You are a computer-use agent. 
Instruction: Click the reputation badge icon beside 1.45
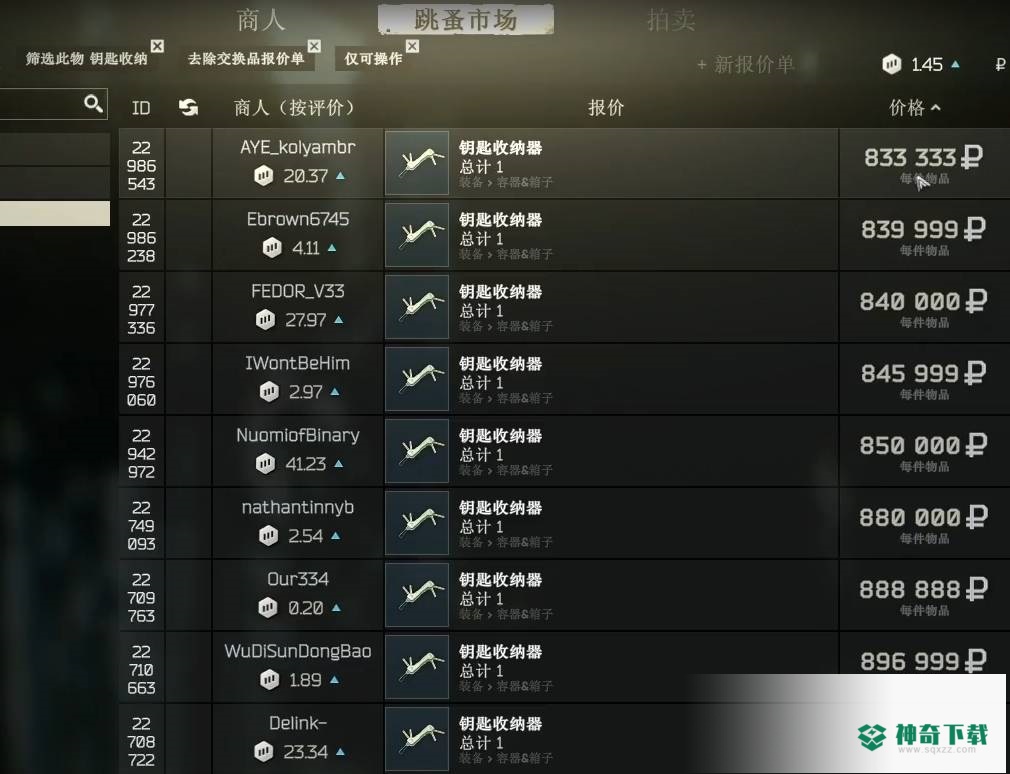(891, 64)
